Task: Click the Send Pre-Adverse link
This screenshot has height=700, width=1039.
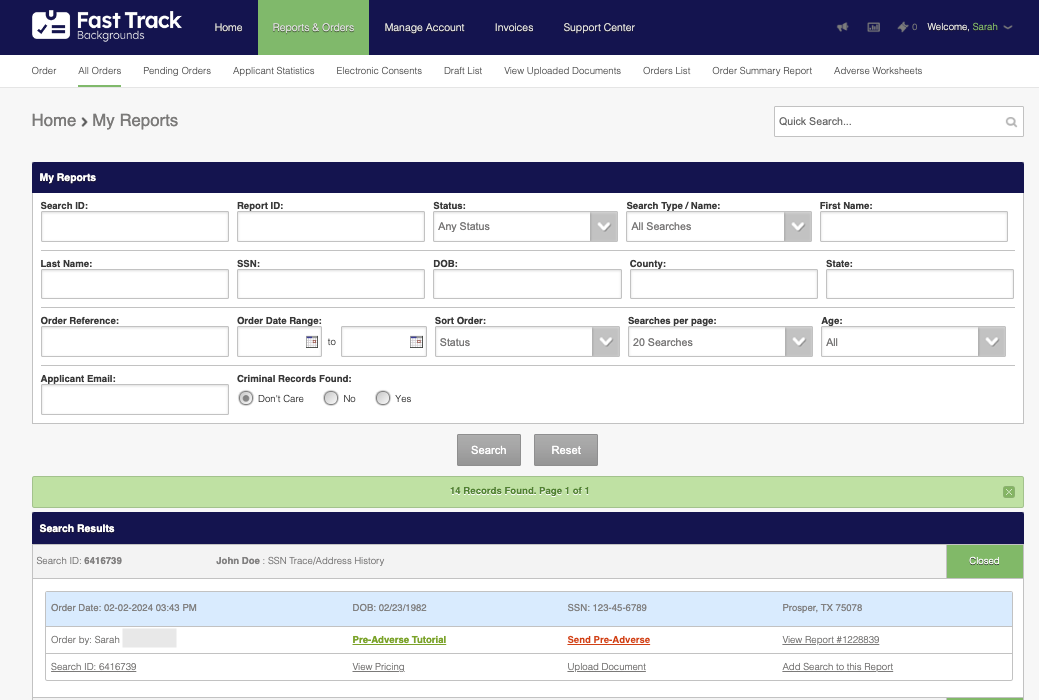Action: (608, 640)
